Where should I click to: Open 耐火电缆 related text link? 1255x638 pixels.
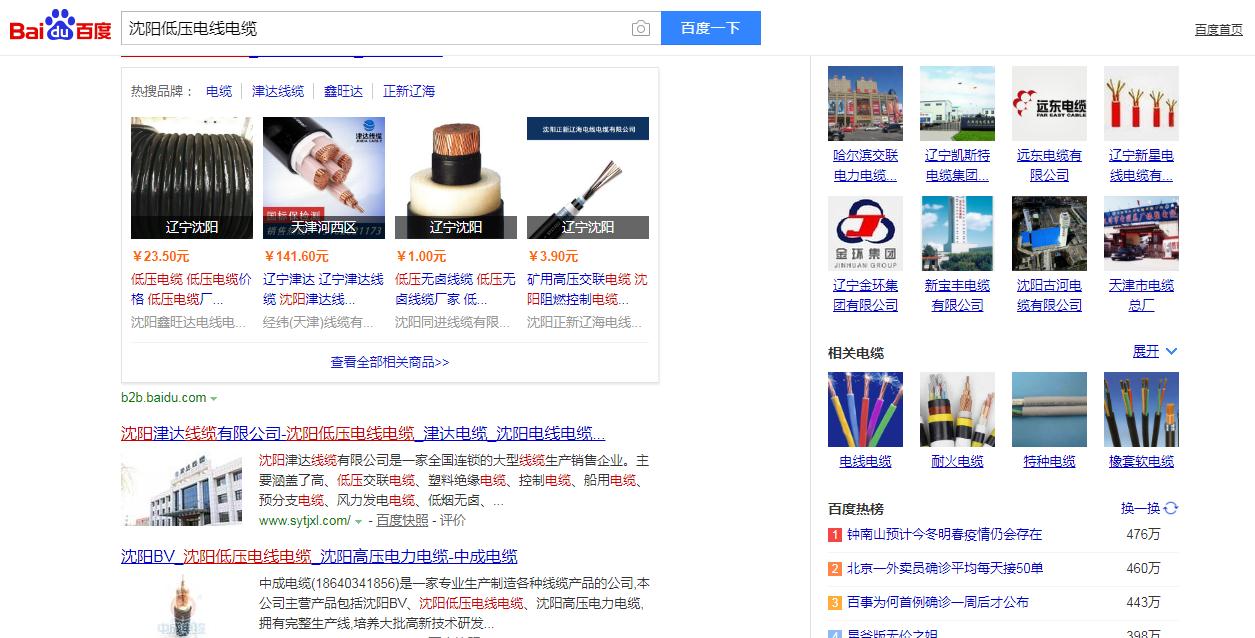[958, 461]
